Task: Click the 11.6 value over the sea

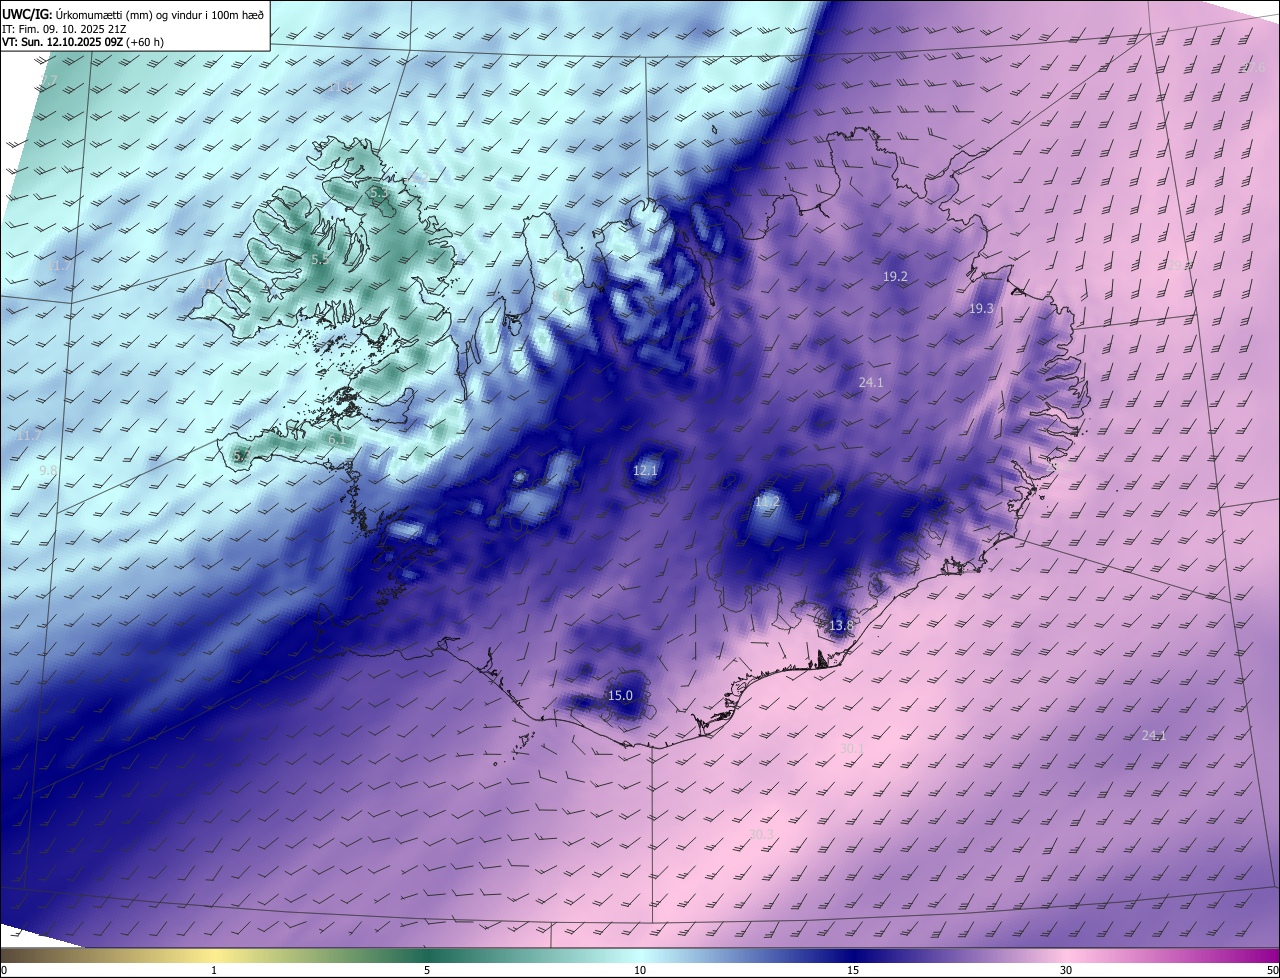Action: coord(338,88)
